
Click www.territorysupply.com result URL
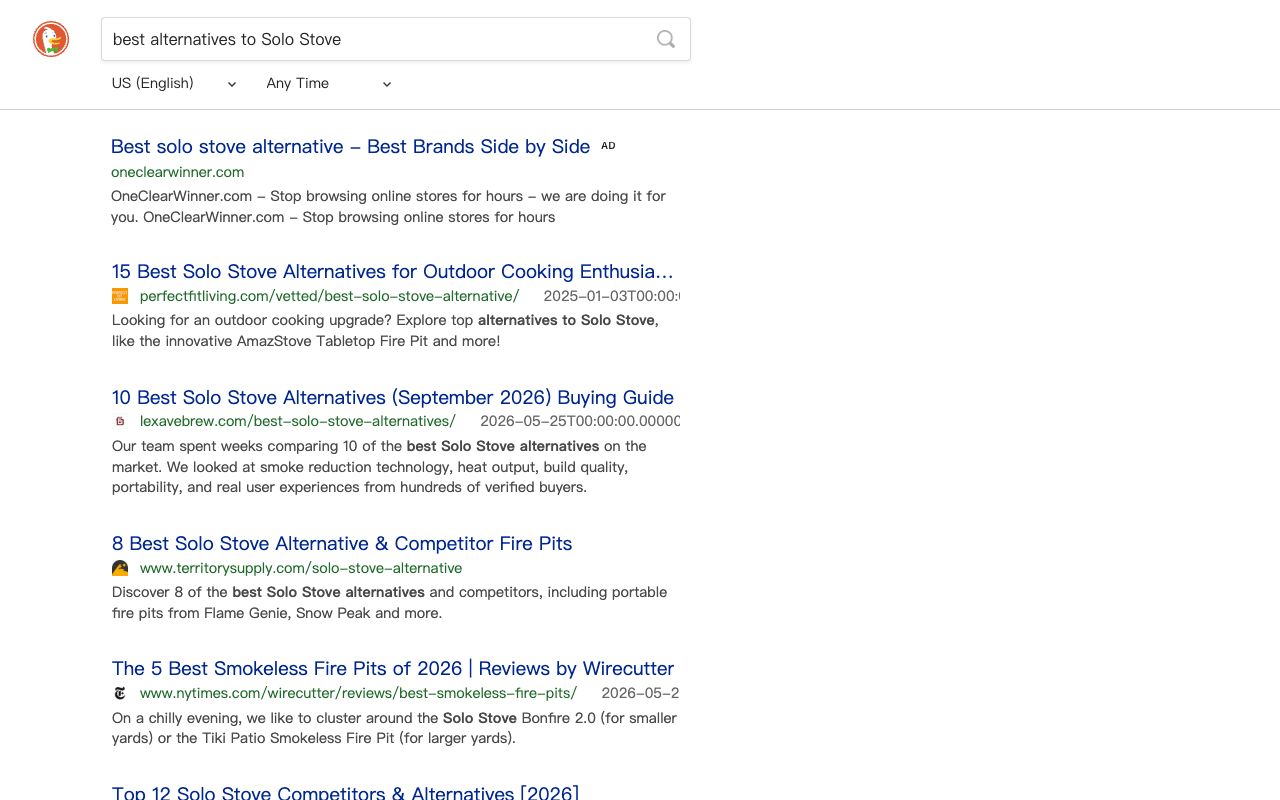pos(301,568)
